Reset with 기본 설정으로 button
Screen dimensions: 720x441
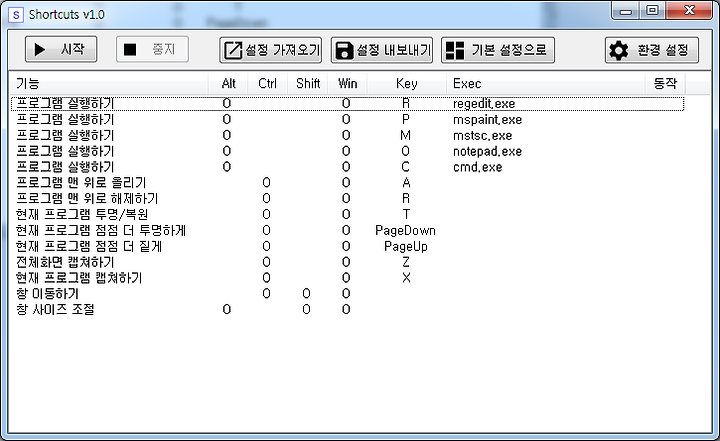tap(498, 50)
